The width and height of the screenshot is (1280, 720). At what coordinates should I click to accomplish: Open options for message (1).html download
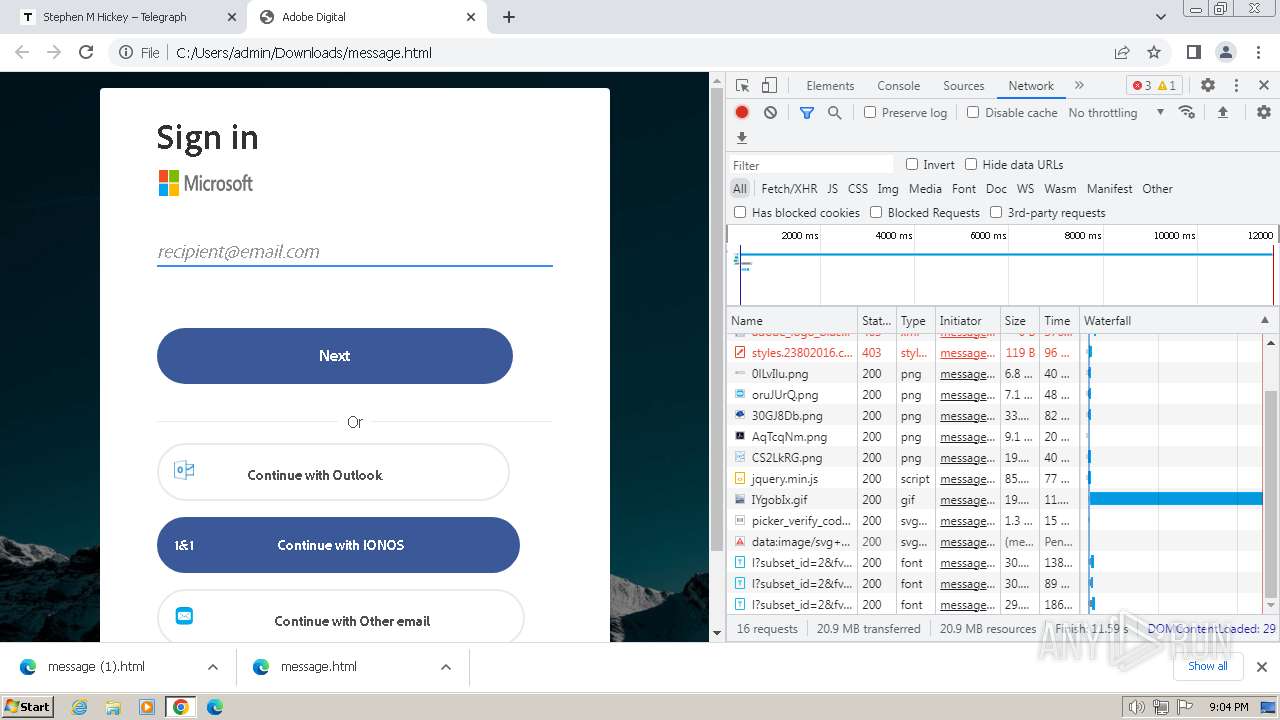pos(213,667)
